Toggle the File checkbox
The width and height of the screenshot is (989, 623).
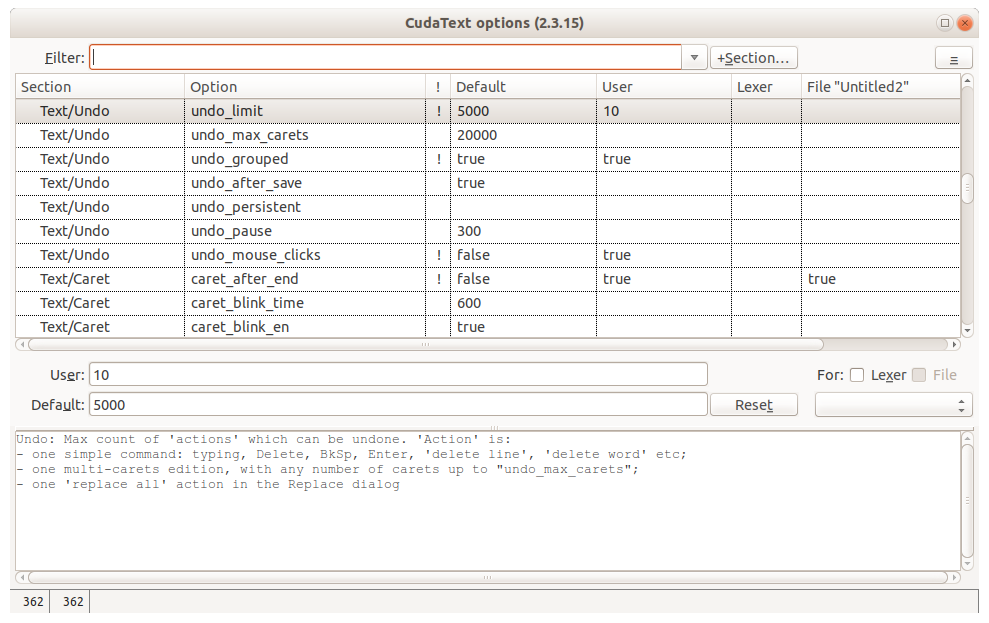[x=919, y=375]
